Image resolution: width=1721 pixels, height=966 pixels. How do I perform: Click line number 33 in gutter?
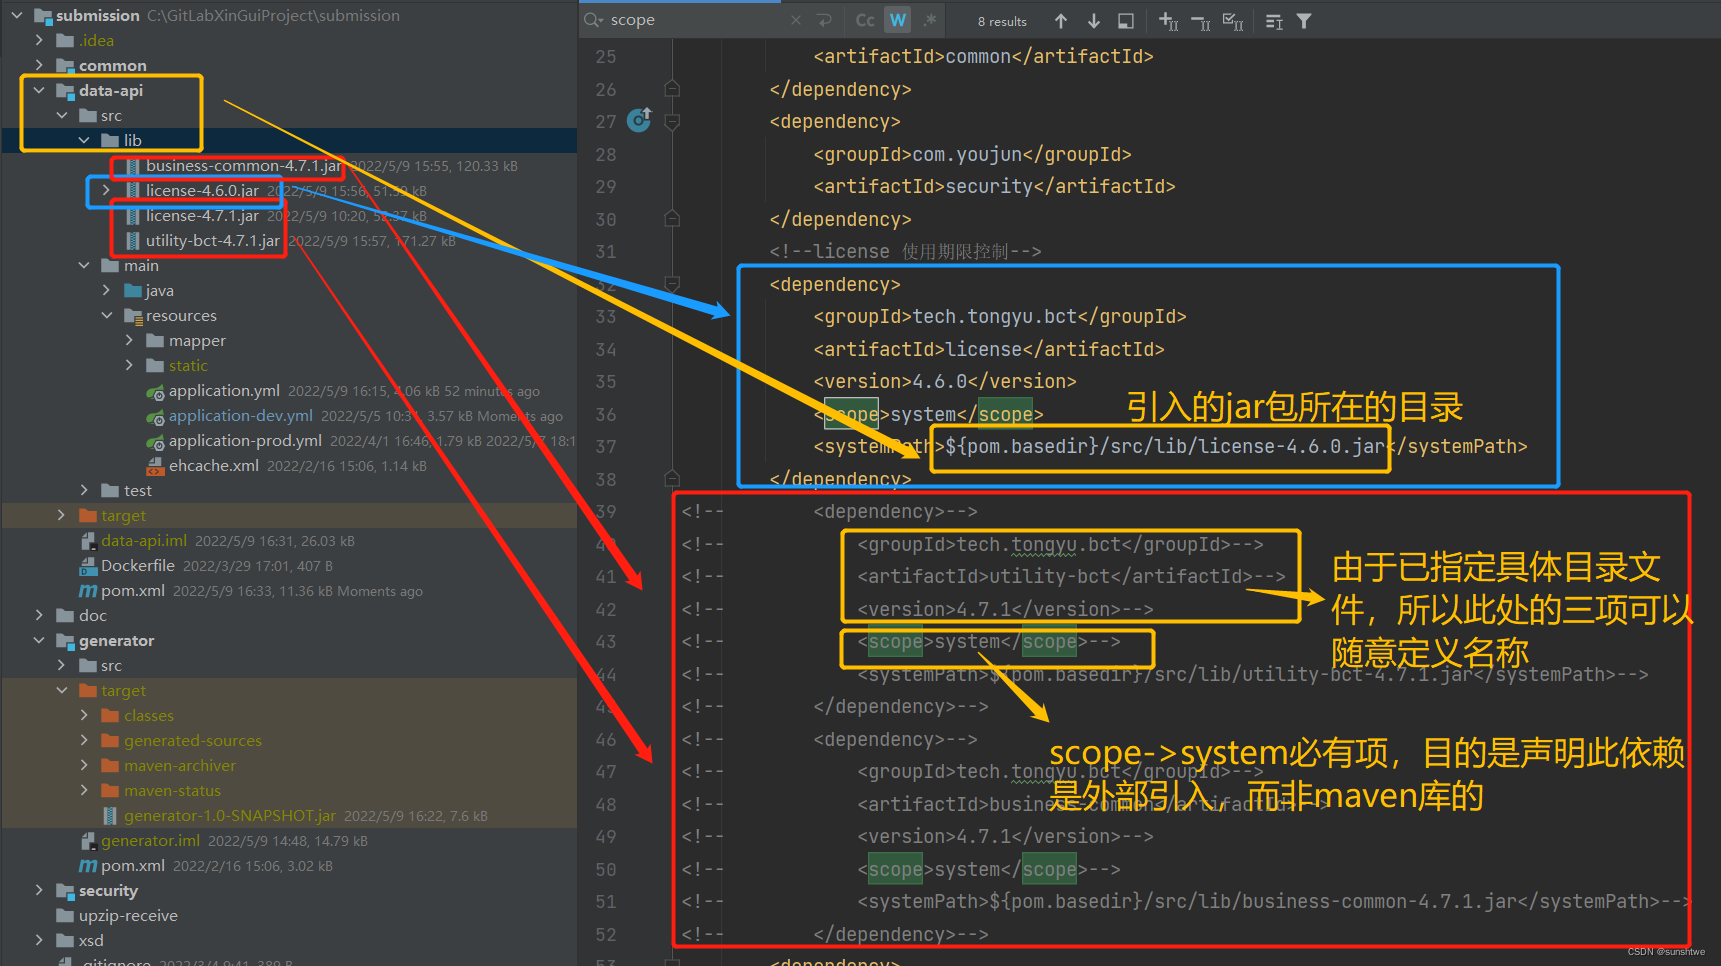tap(606, 317)
